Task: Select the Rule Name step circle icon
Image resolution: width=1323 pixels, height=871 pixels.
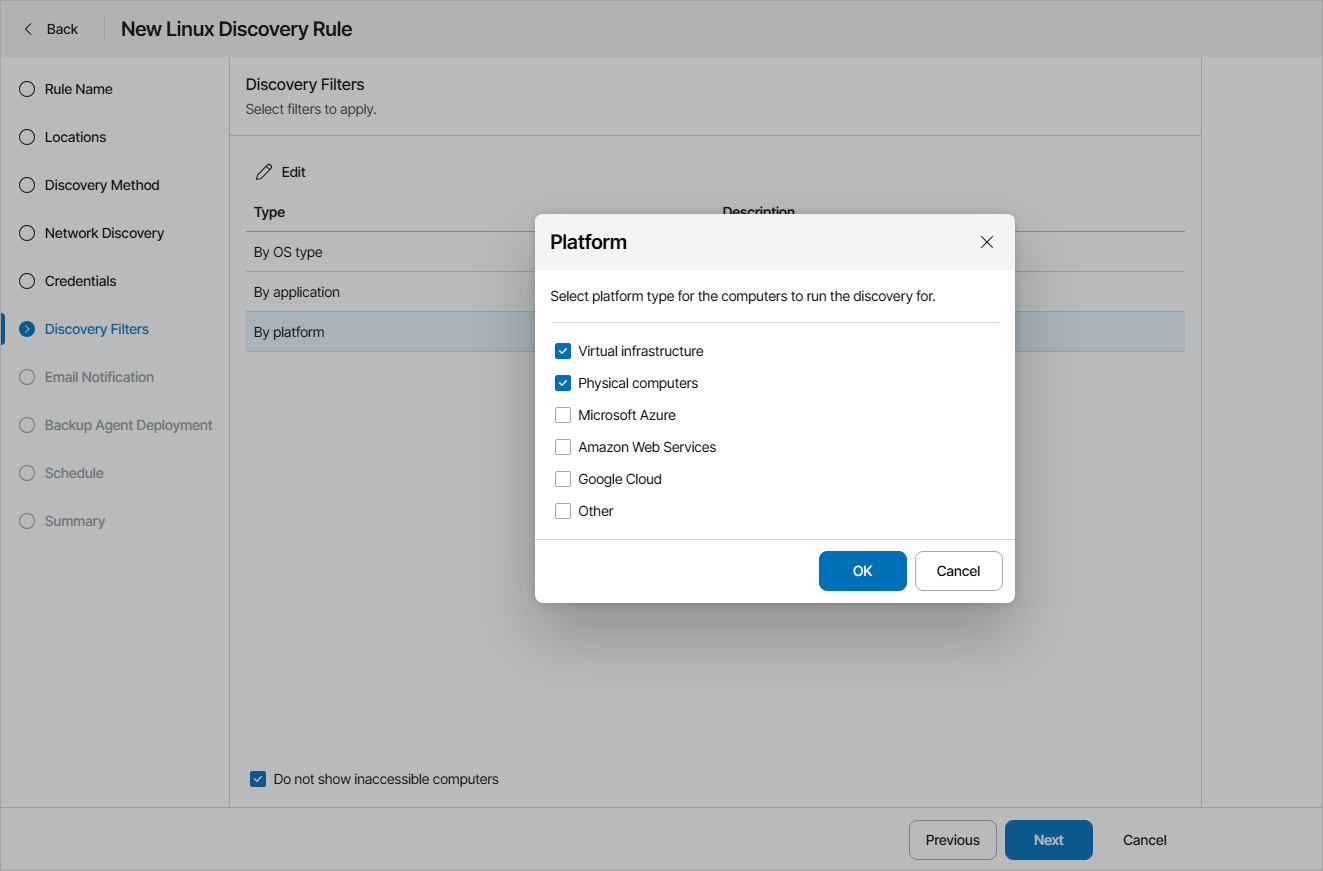Action: (x=26, y=89)
